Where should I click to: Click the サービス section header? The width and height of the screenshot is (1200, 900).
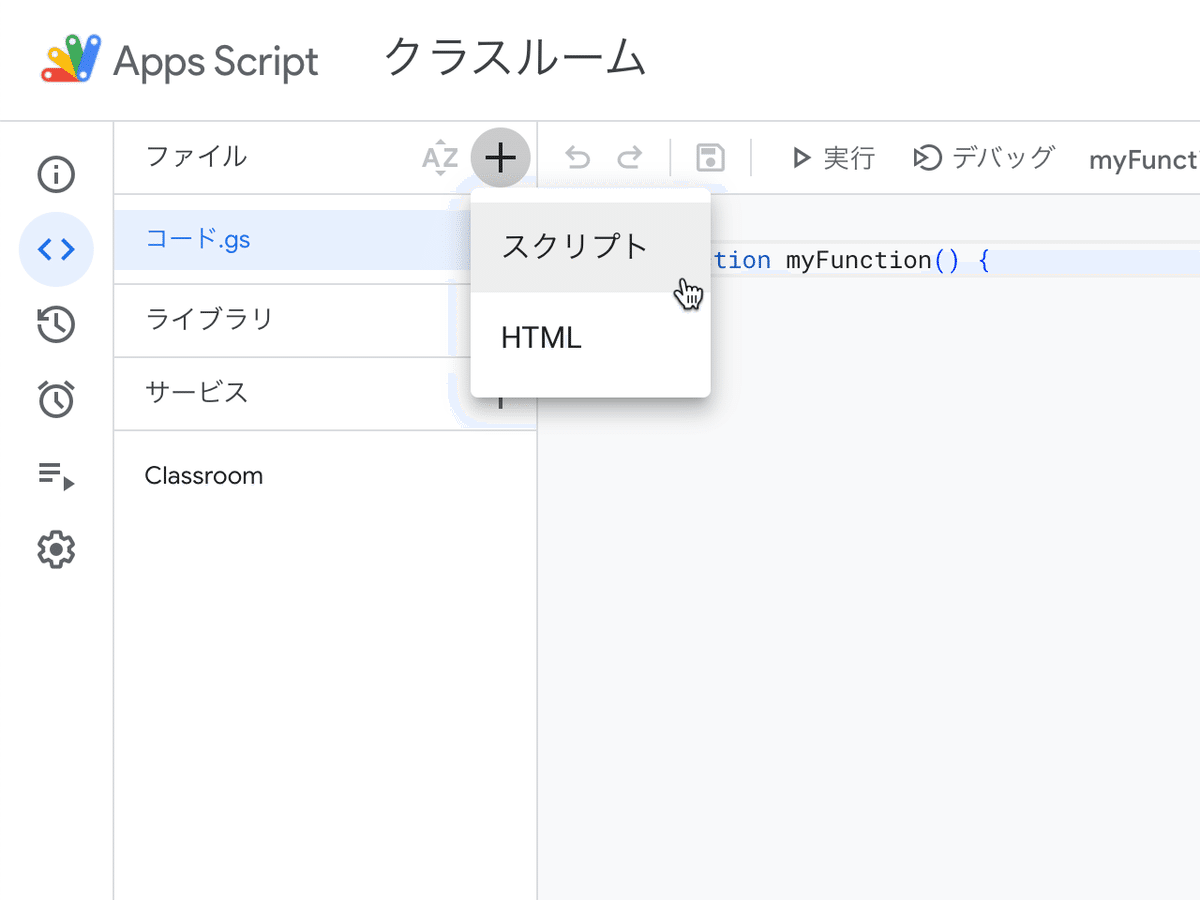tap(196, 392)
